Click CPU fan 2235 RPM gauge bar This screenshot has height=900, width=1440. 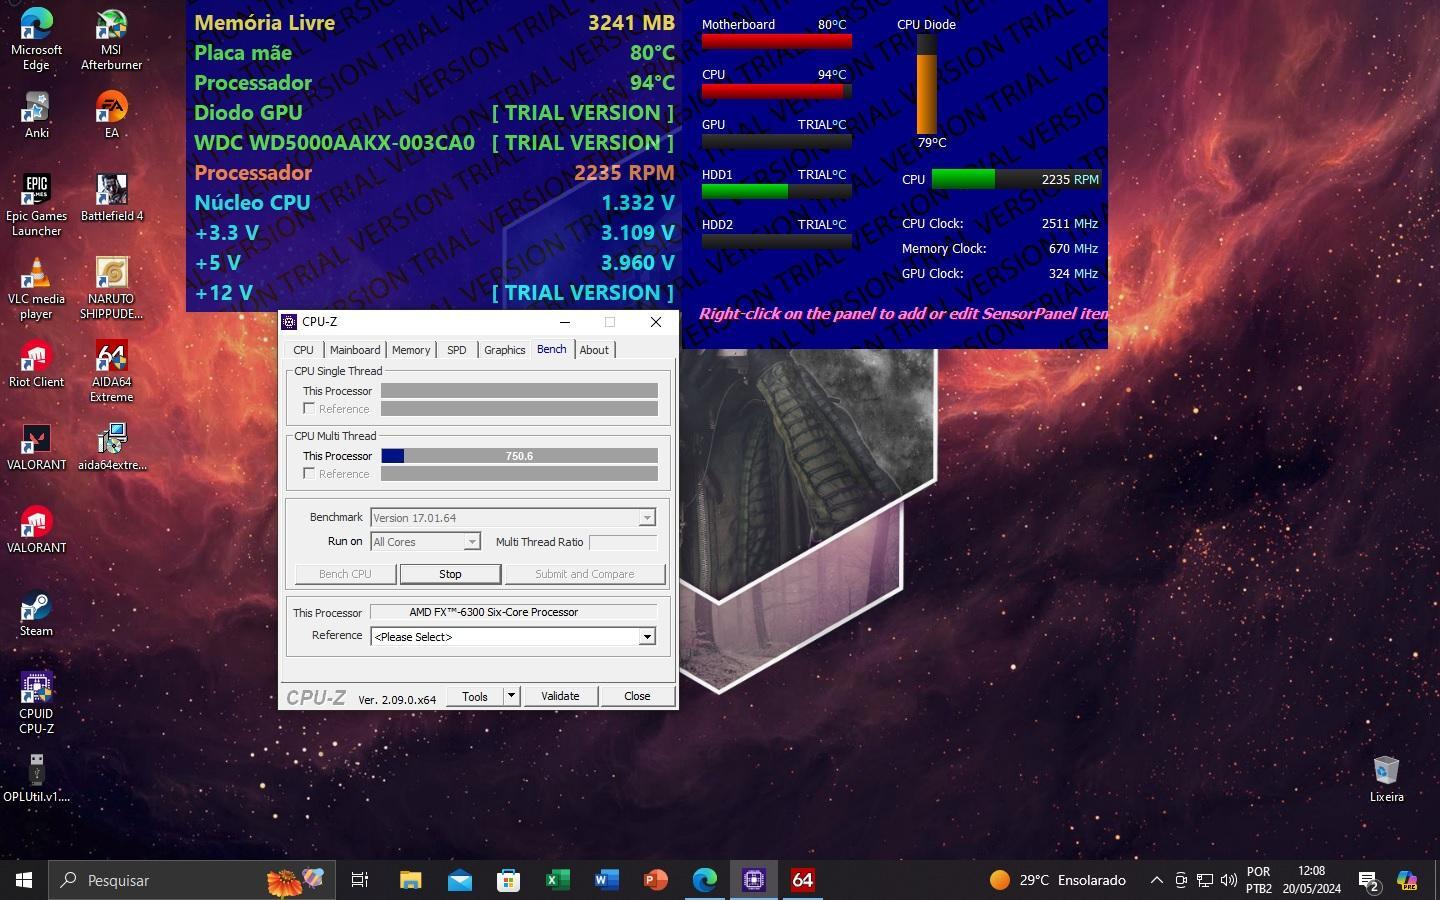tap(1016, 179)
